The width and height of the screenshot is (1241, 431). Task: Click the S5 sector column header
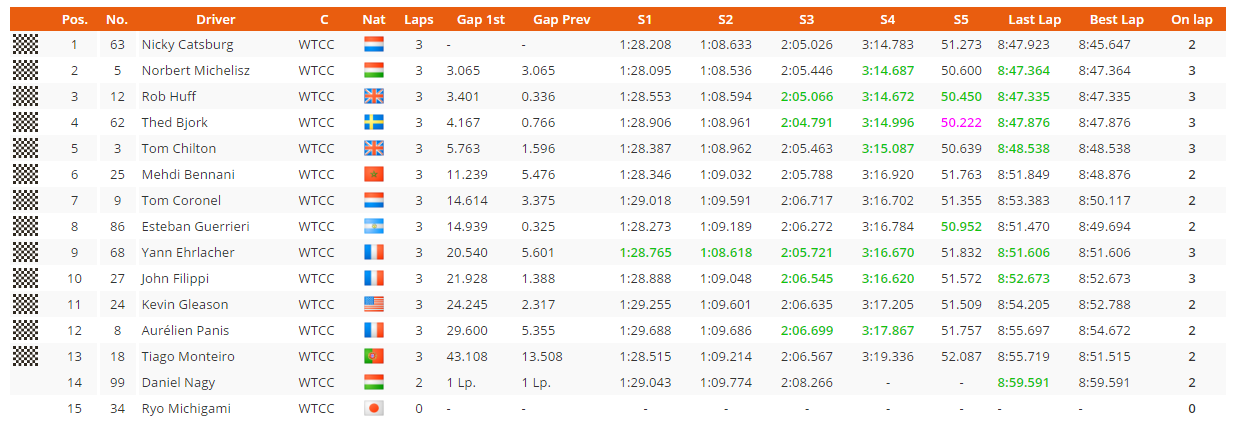click(961, 20)
